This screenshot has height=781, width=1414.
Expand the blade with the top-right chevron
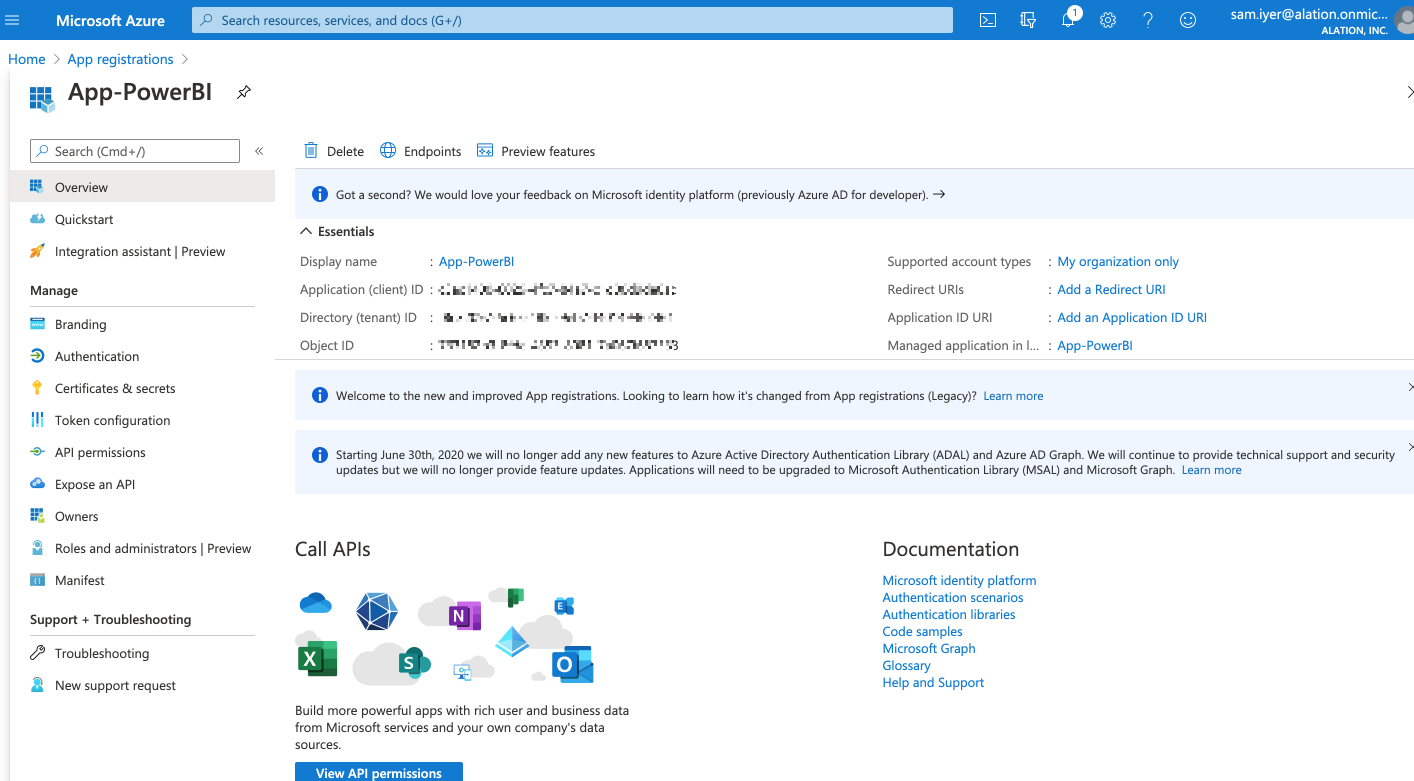(1409, 92)
